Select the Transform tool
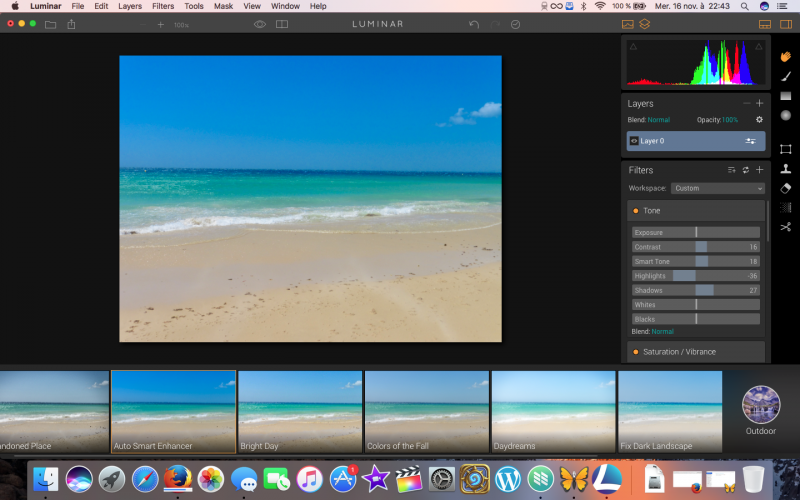 [786, 149]
